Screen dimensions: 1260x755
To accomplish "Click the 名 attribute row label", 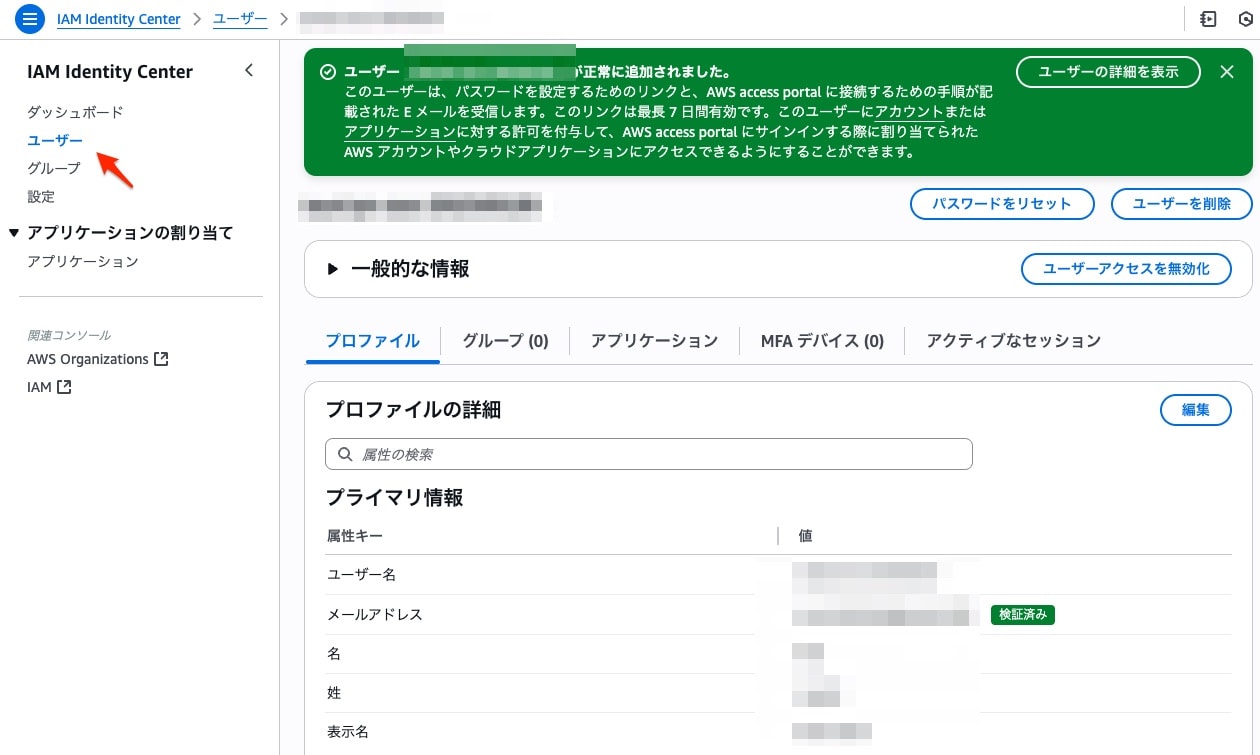I will click(x=334, y=653).
